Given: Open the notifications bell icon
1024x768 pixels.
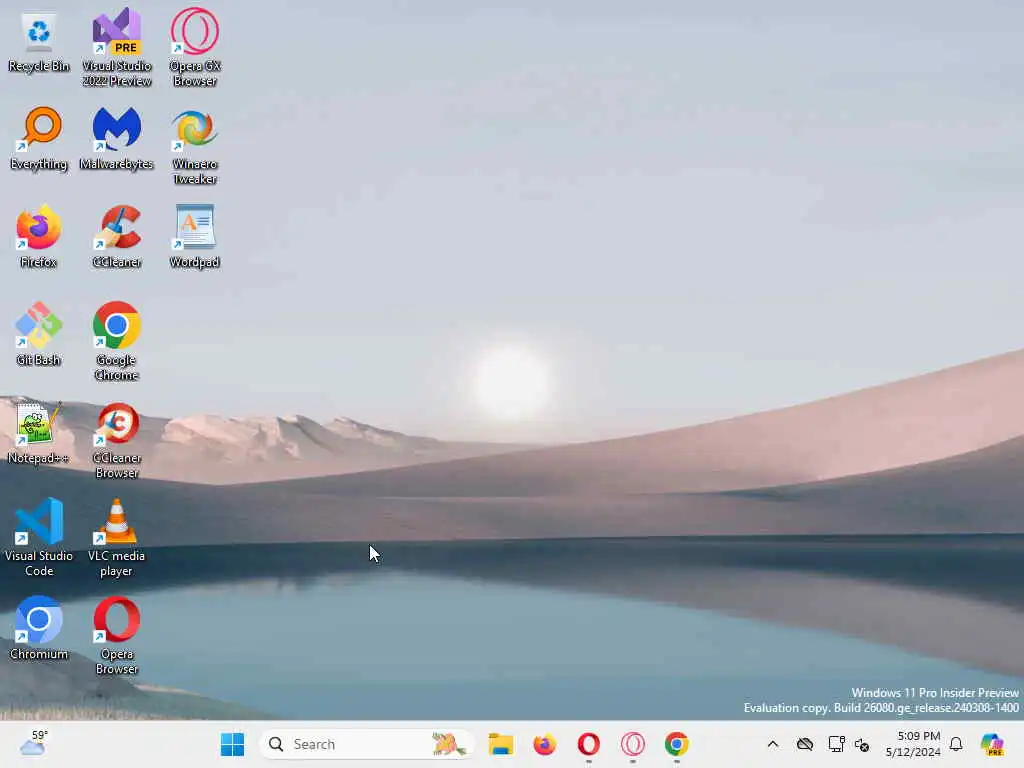Looking at the screenshot, I should [956, 744].
